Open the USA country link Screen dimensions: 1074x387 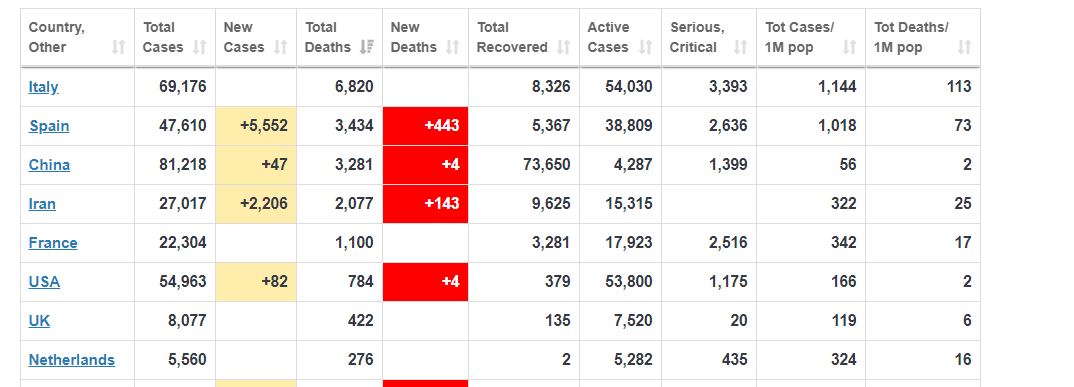tap(44, 282)
